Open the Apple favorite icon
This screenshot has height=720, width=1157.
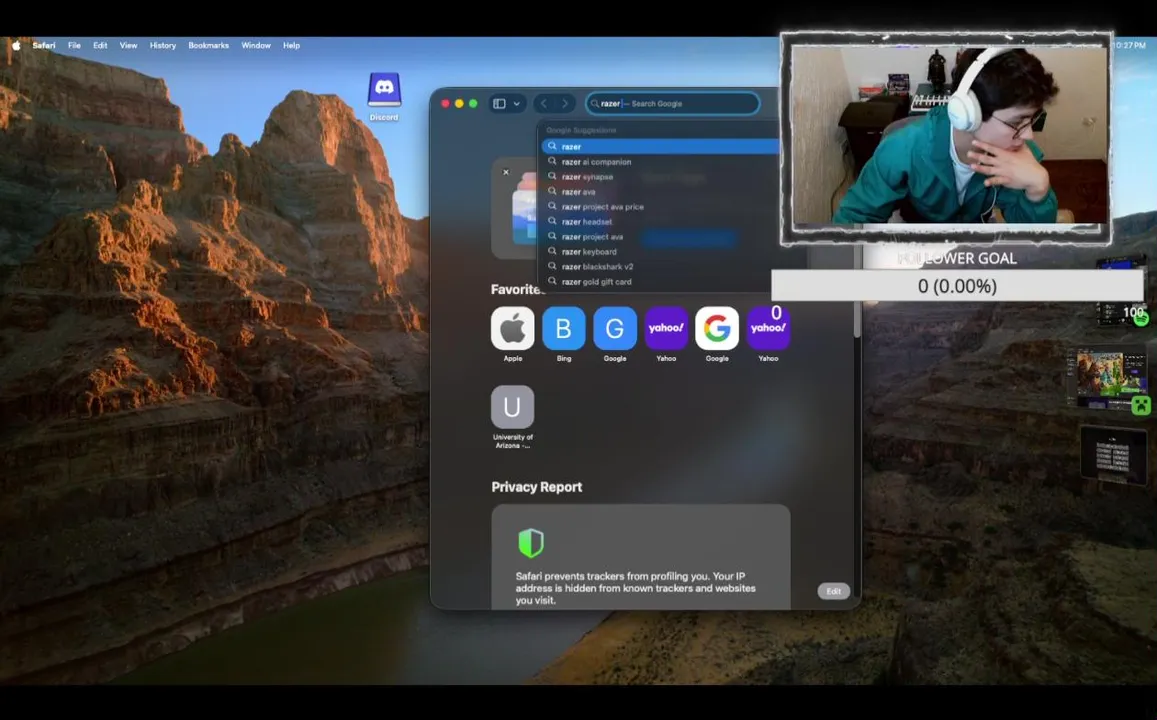tap(513, 328)
